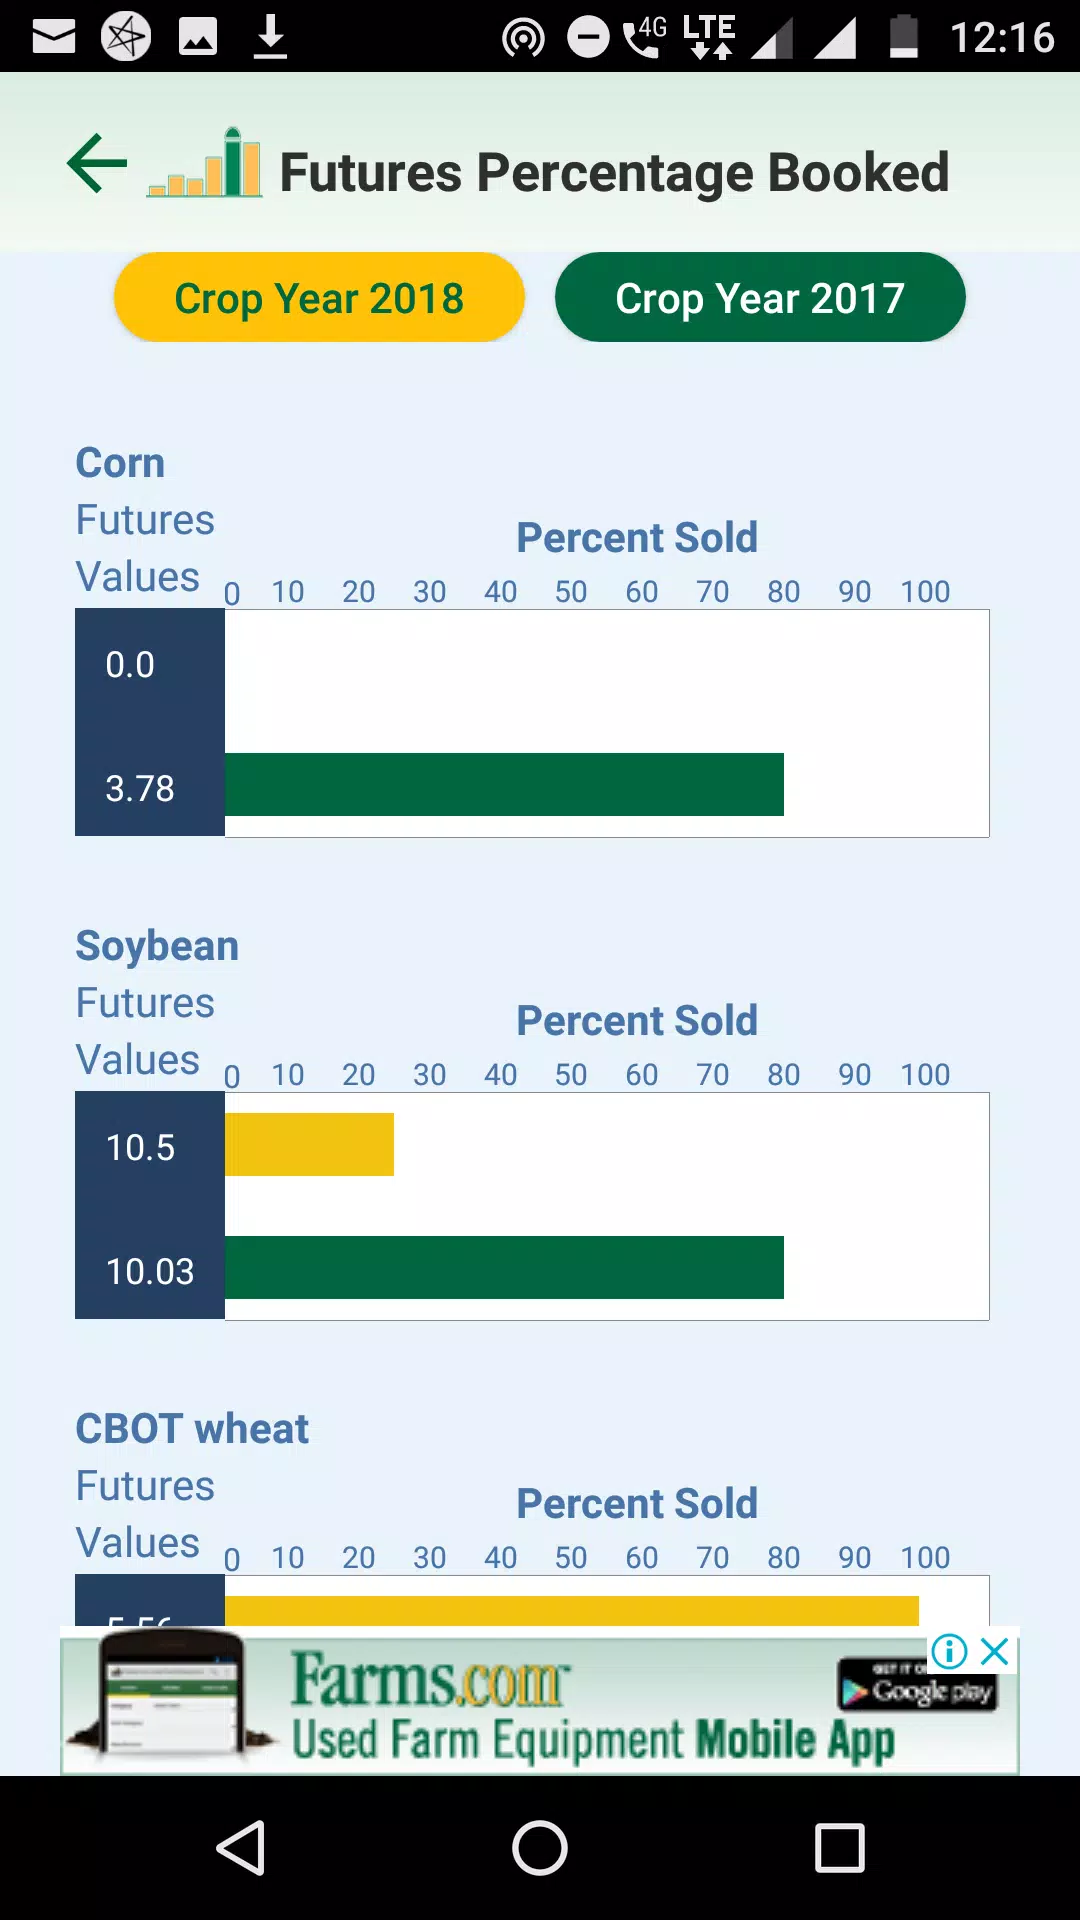1080x1920 pixels.
Task: Tap the download status icon
Action: click(270, 37)
